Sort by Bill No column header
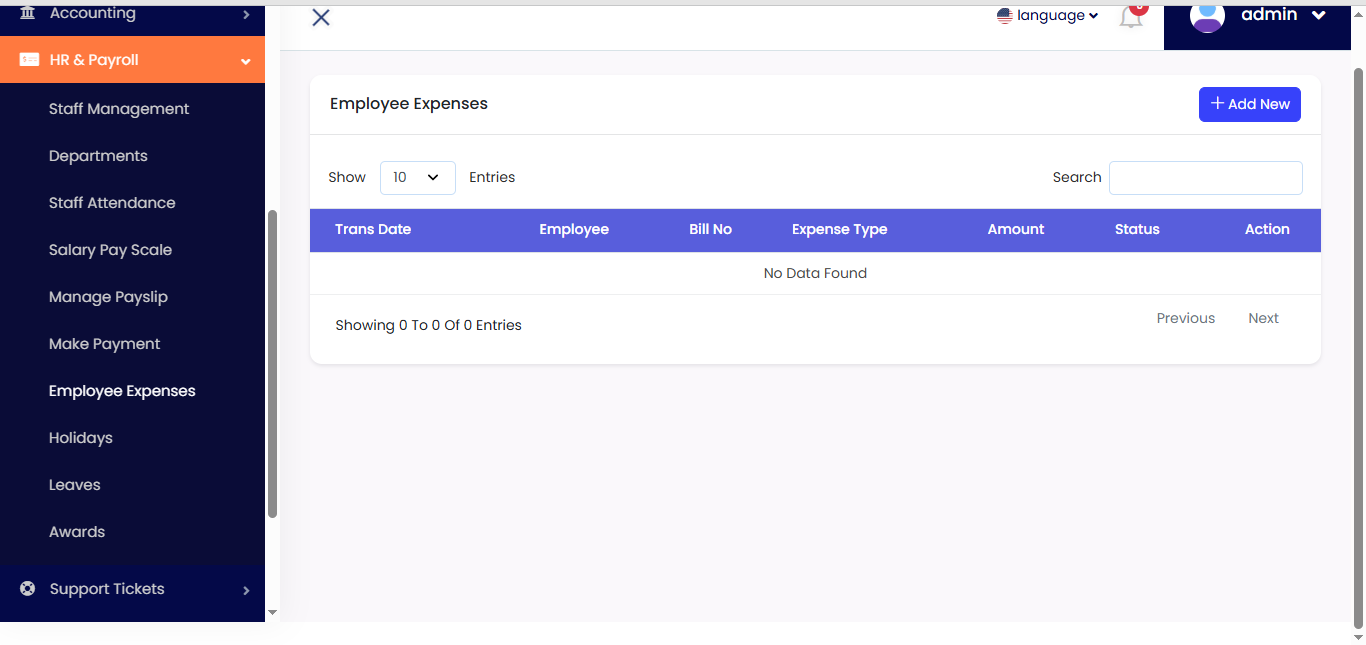 point(710,229)
